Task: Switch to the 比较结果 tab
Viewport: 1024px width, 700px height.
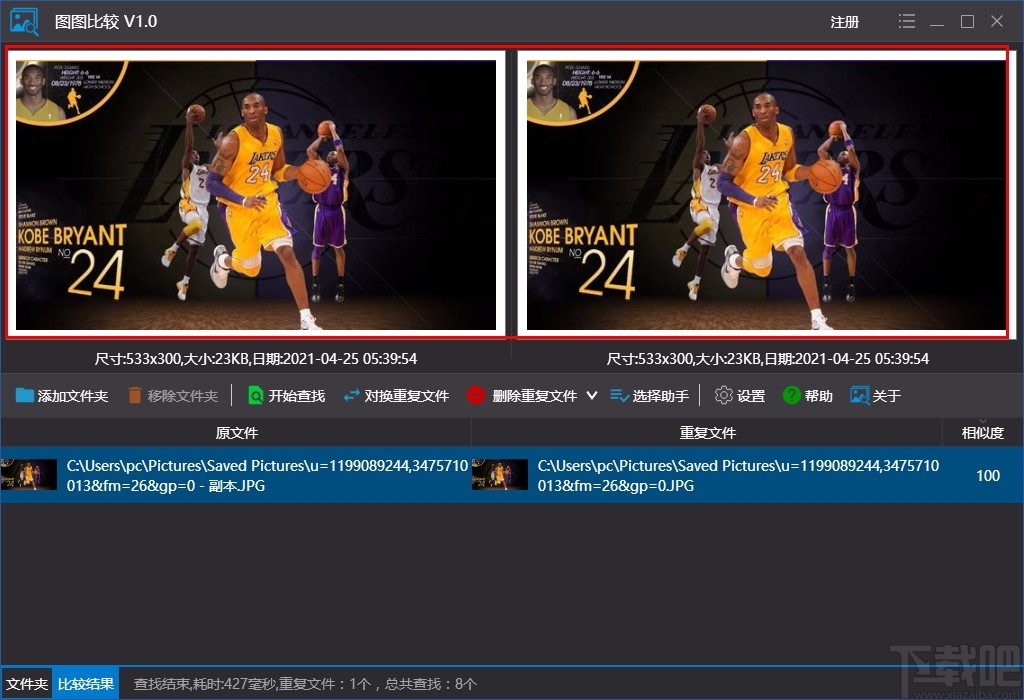Action: 86,684
